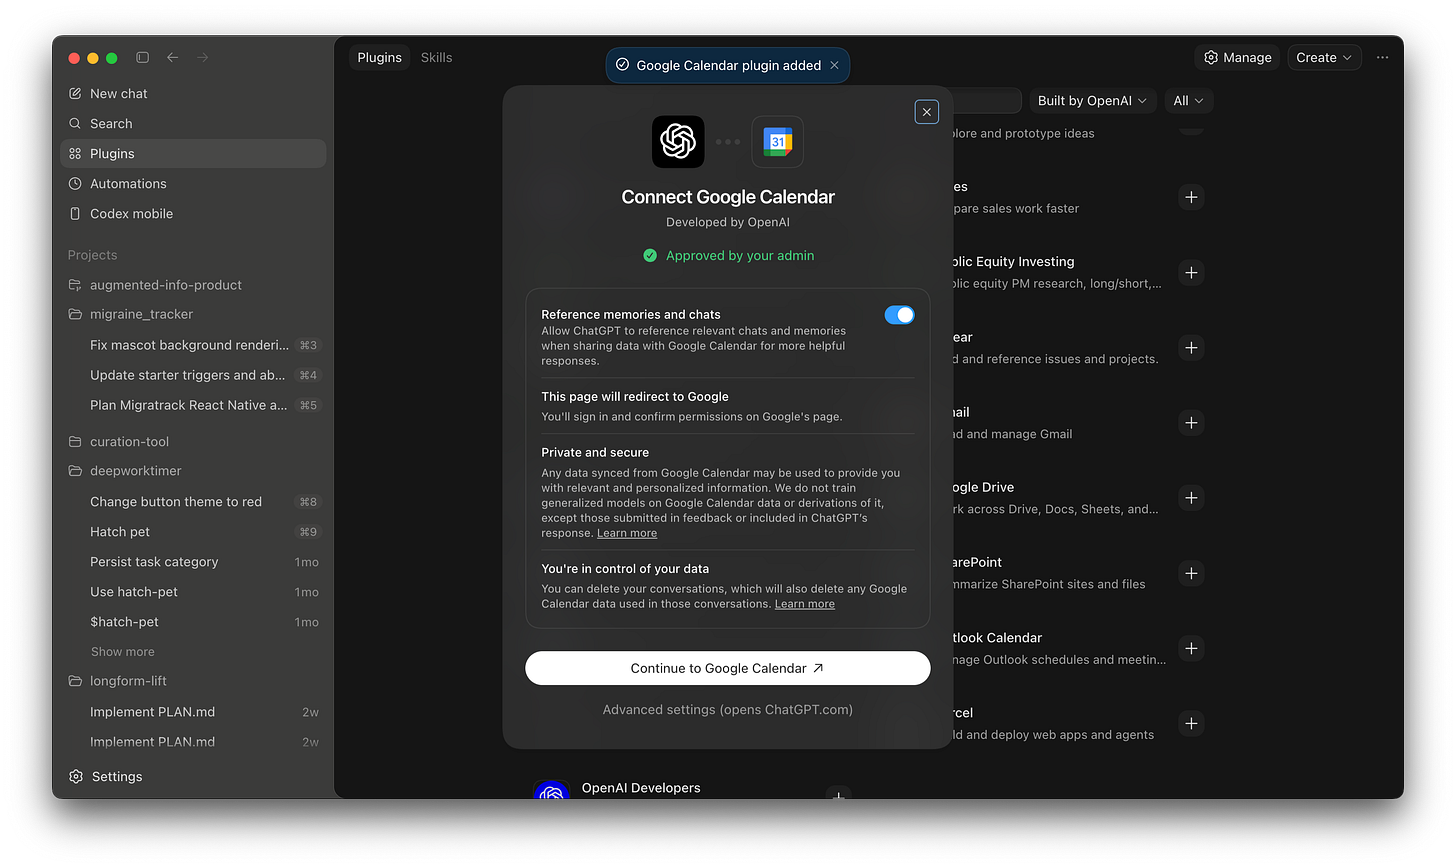Screen dimensions: 1456x868
Task: Open the Create dropdown menu
Action: (x=1324, y=57)
